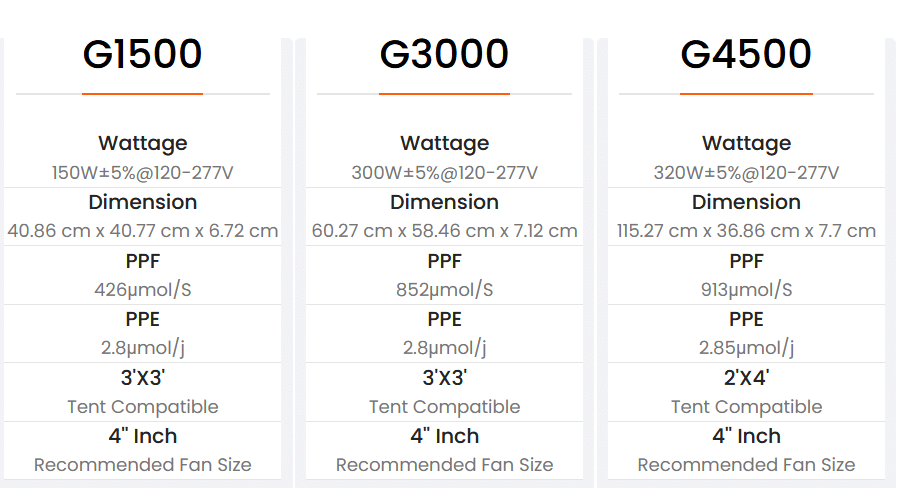Click the G4500 dimension 115.27 cm text
The height and width of the screenshot is (488, 897).
(746, 231)
